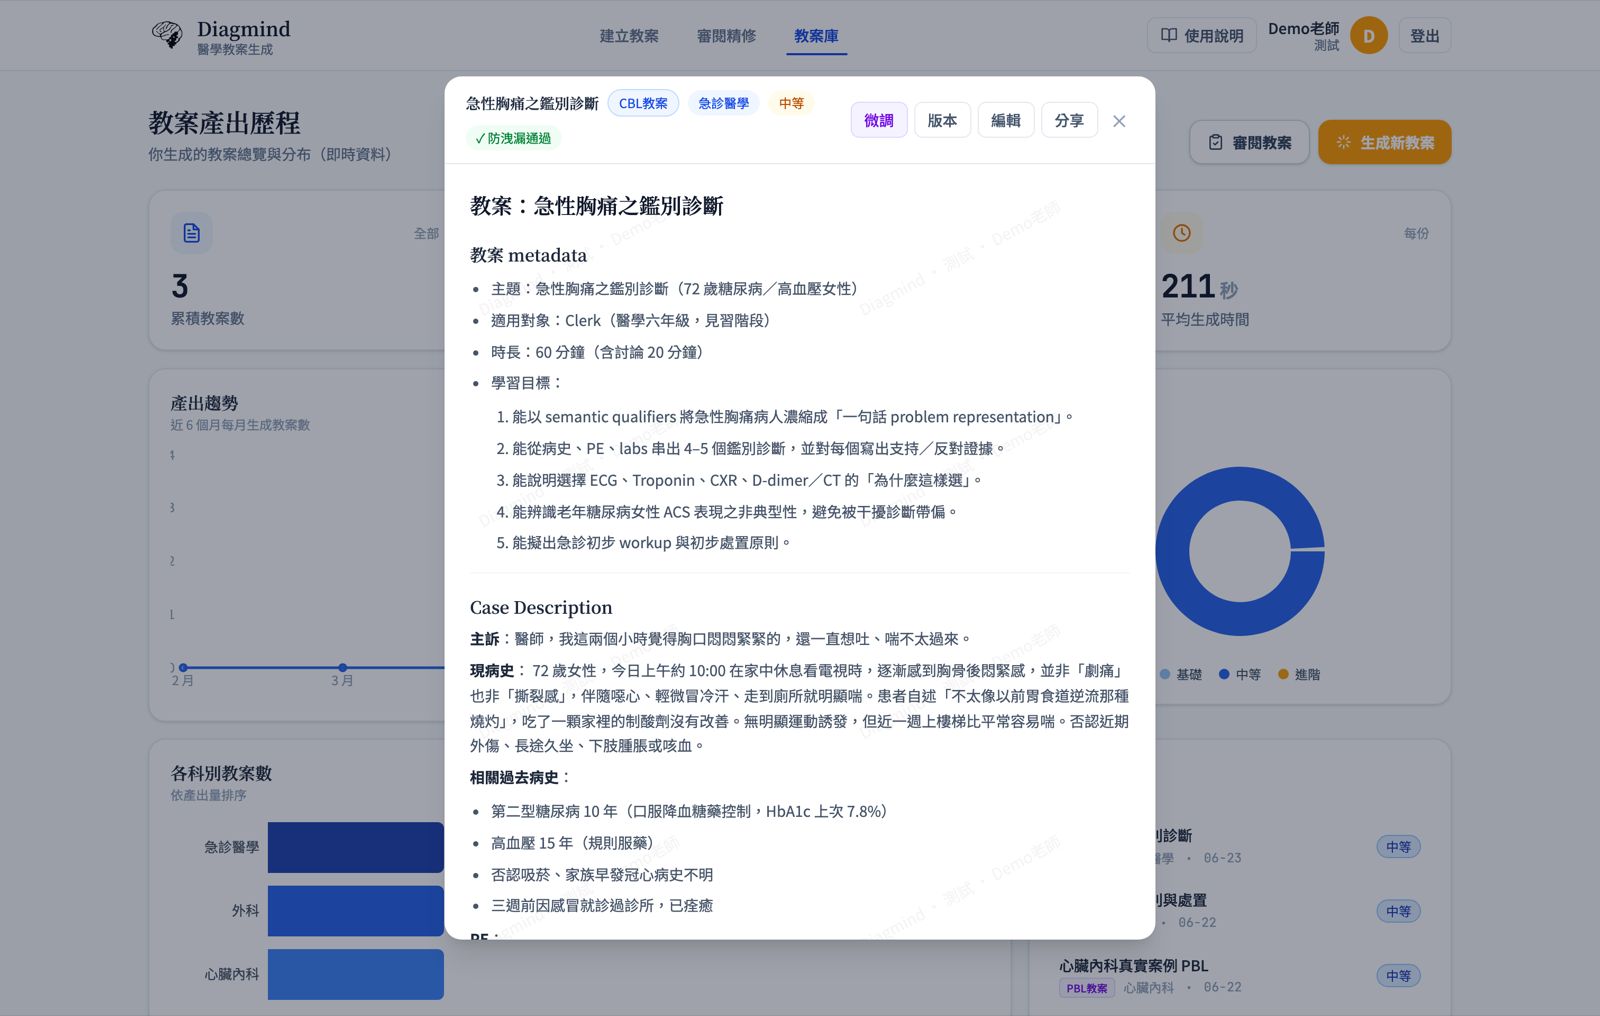Click the CBL教案 tag
Image resolution: width=1600 pixels, height=1016 pixels.
tap(643, 104)
